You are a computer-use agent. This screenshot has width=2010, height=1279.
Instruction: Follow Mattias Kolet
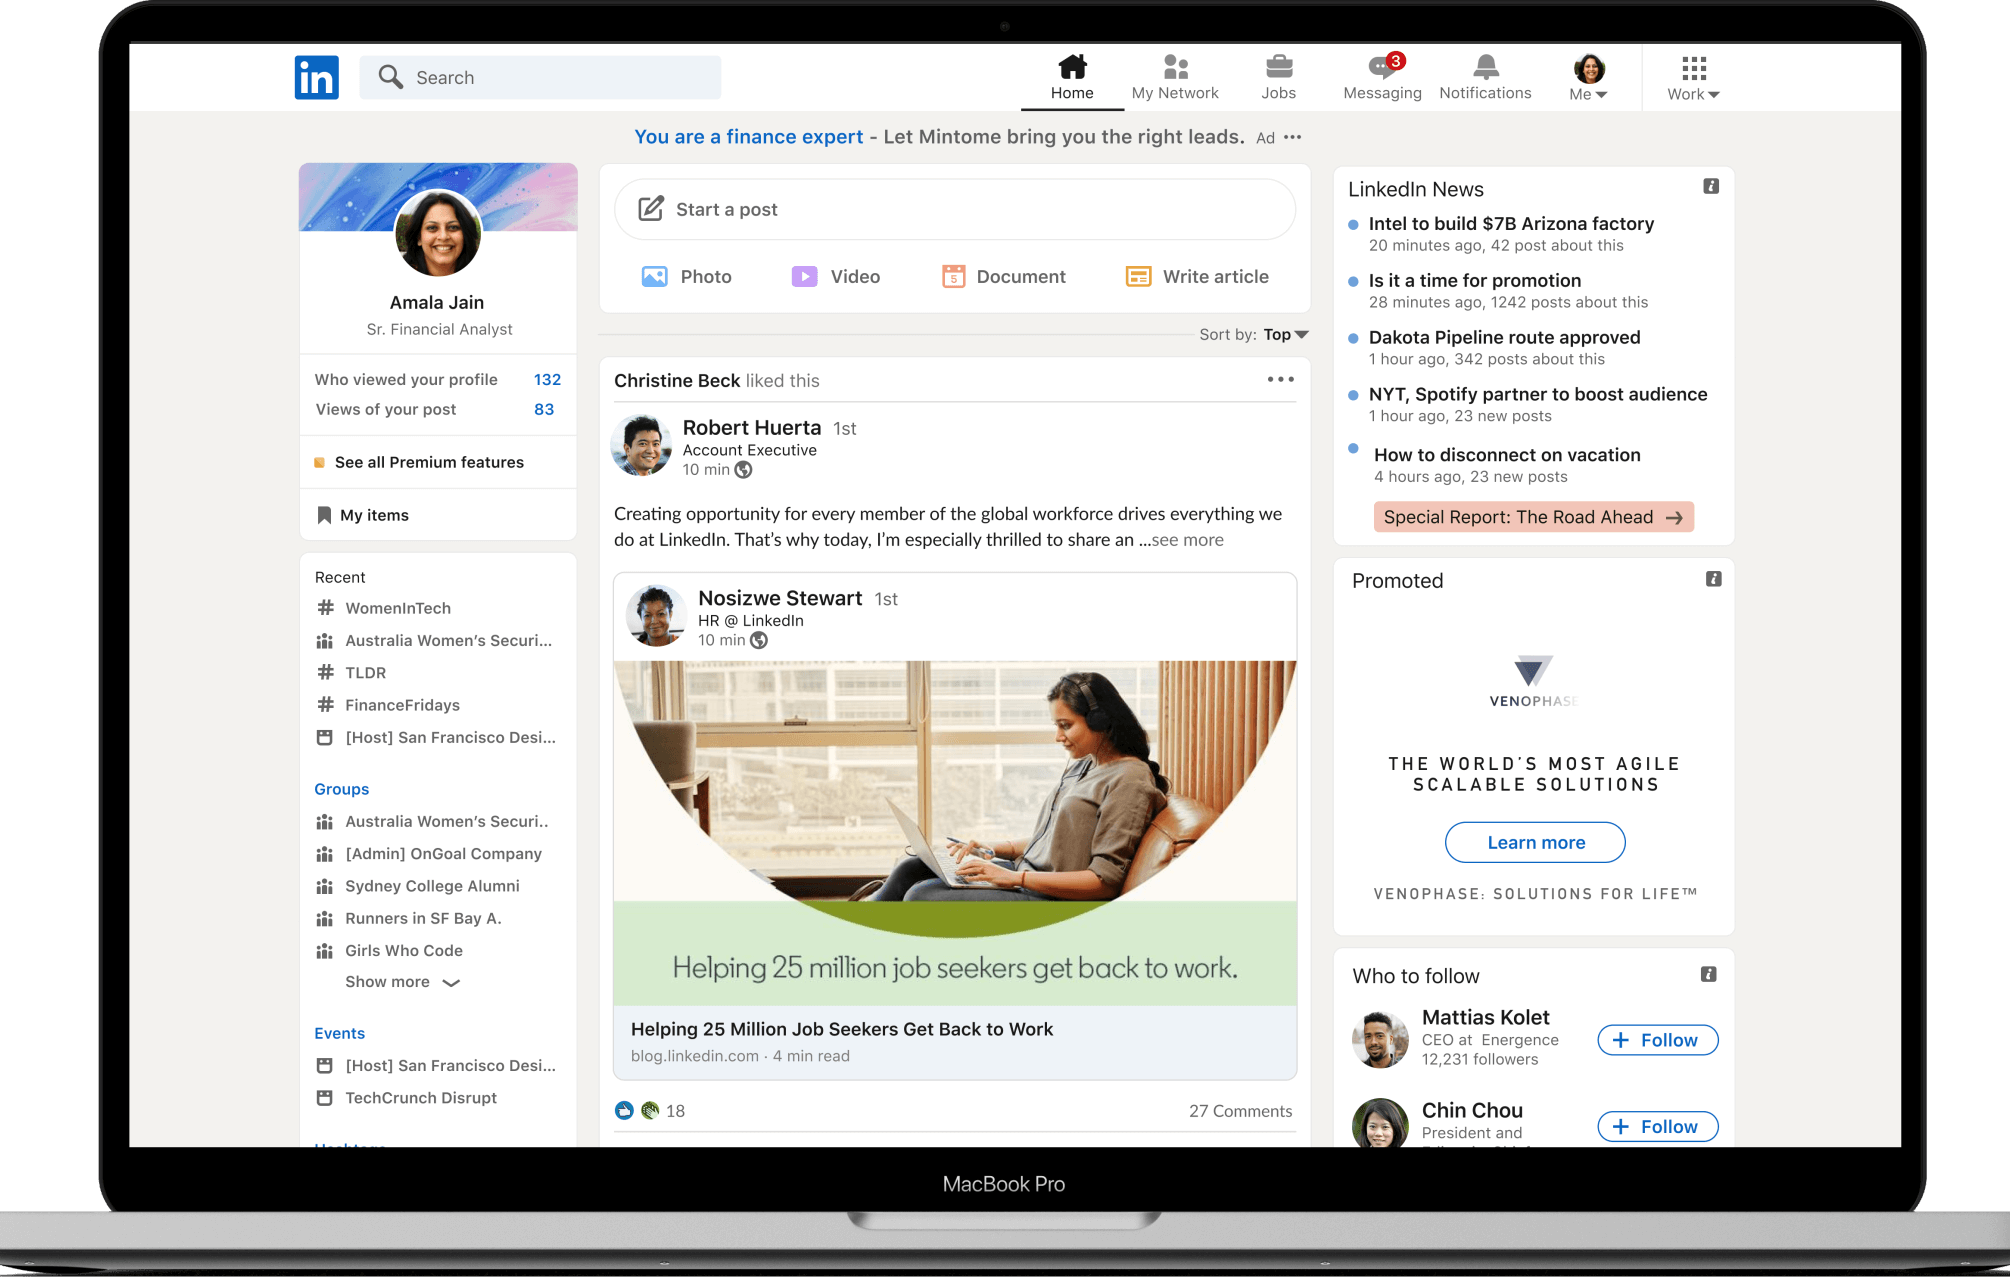click(x=1657, y=1040)
